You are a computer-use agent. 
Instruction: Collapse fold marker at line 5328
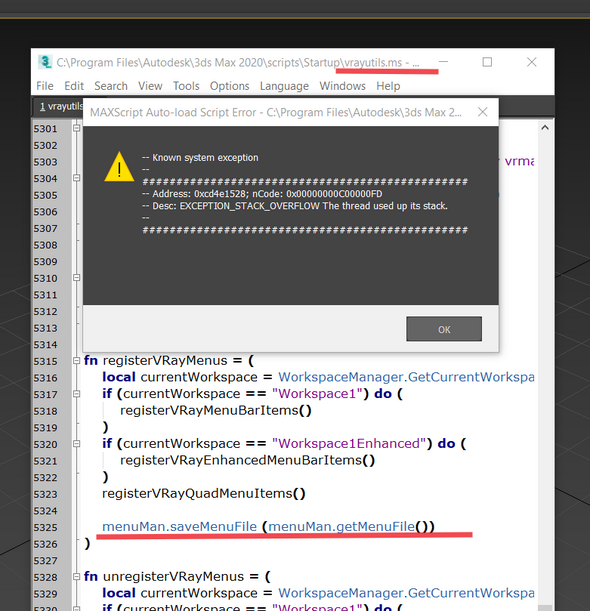[x=76, y=577]
